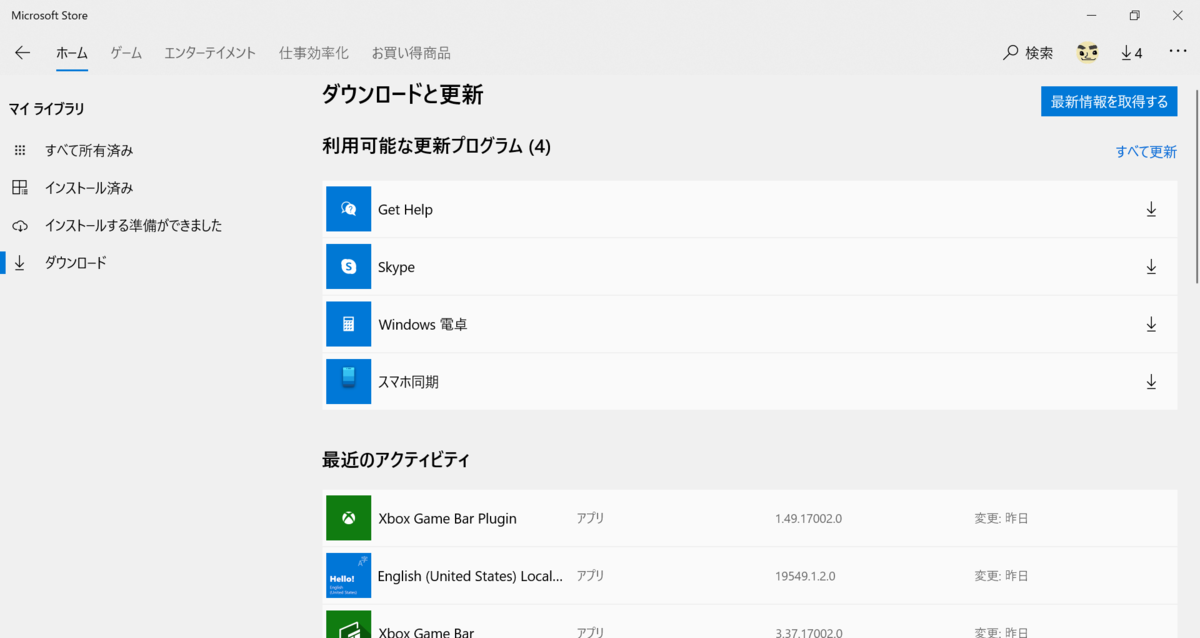Switch to the ゲーム tab
Image resolution: width=1200 pixels, height=638 pixels.
tap(126, 53)
